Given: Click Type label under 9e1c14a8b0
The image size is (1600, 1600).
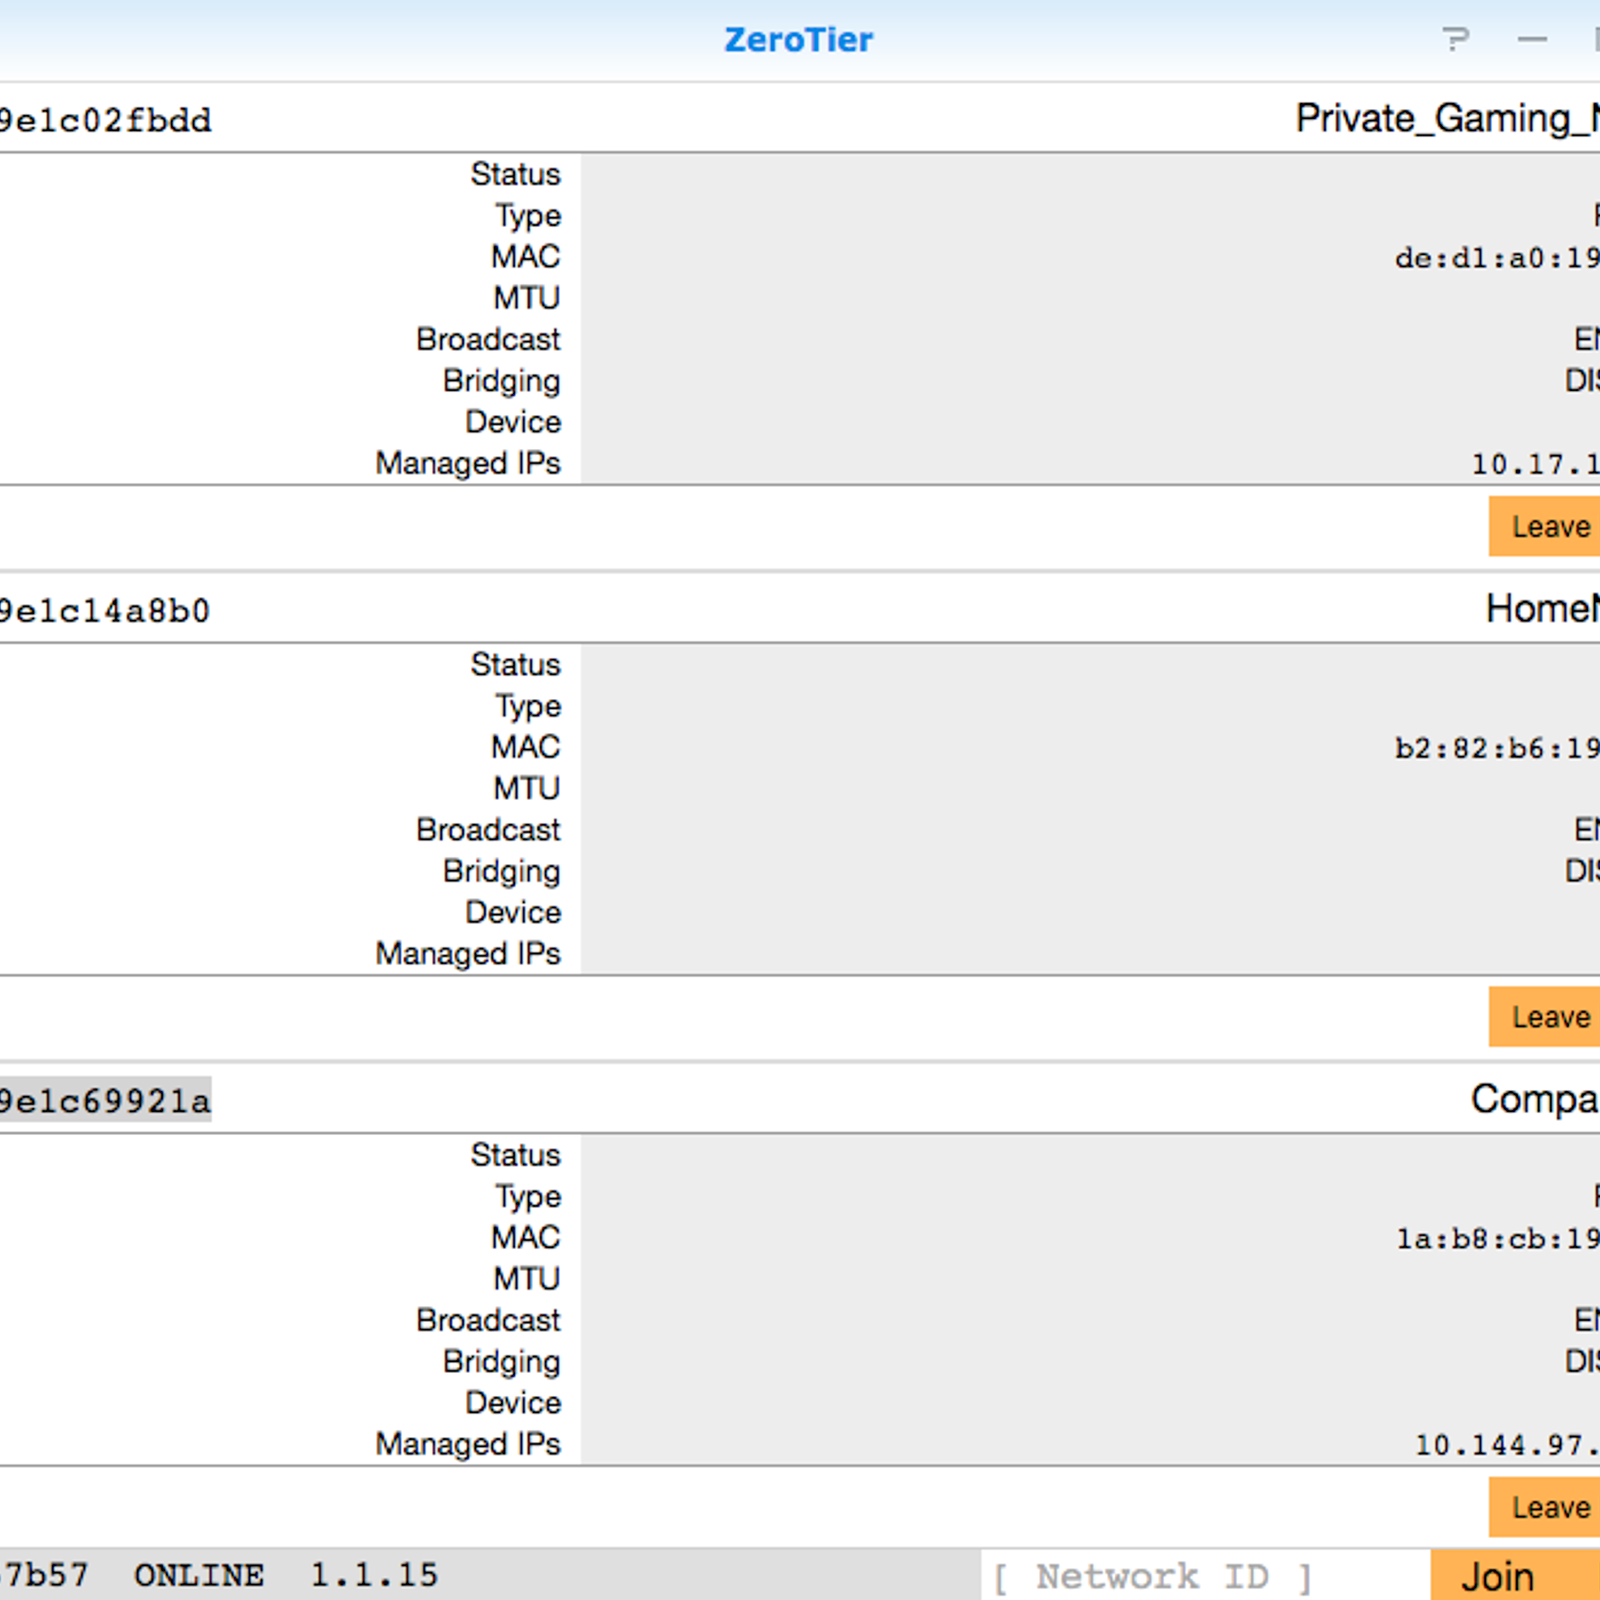Looking at the screenshot, I should (x=529, y=707).
